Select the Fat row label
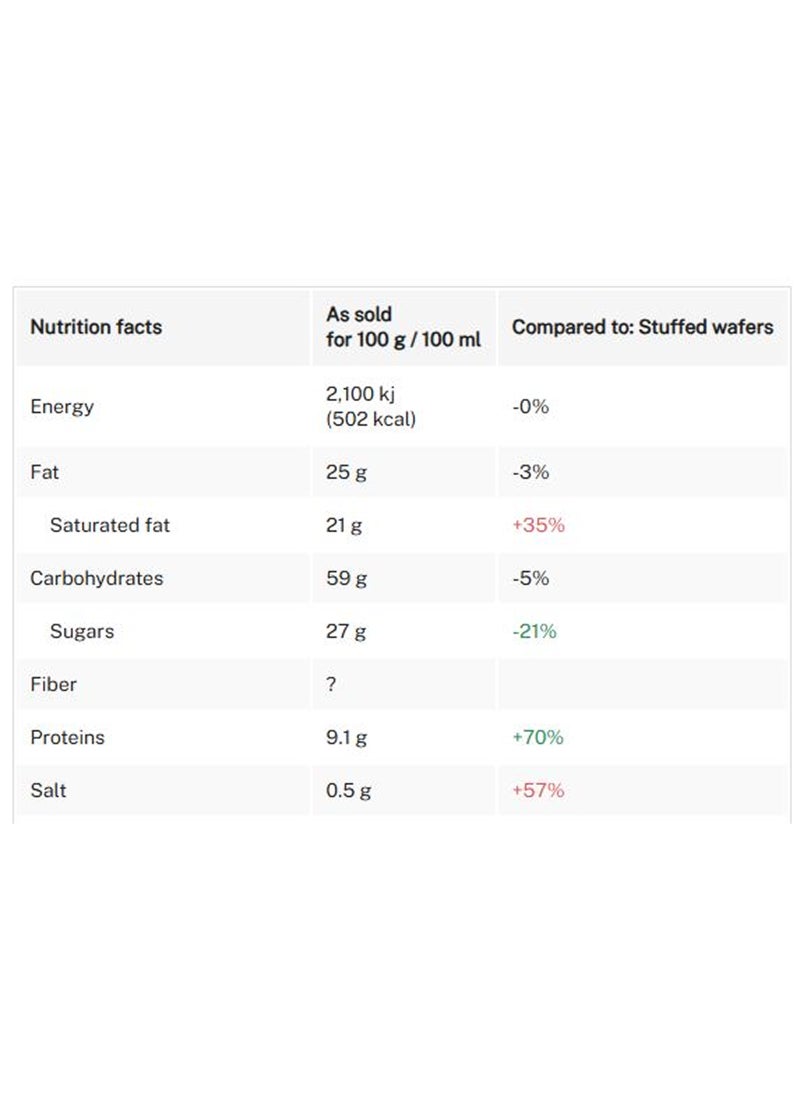Screen dimensions: 800x1100 (45, 472)
